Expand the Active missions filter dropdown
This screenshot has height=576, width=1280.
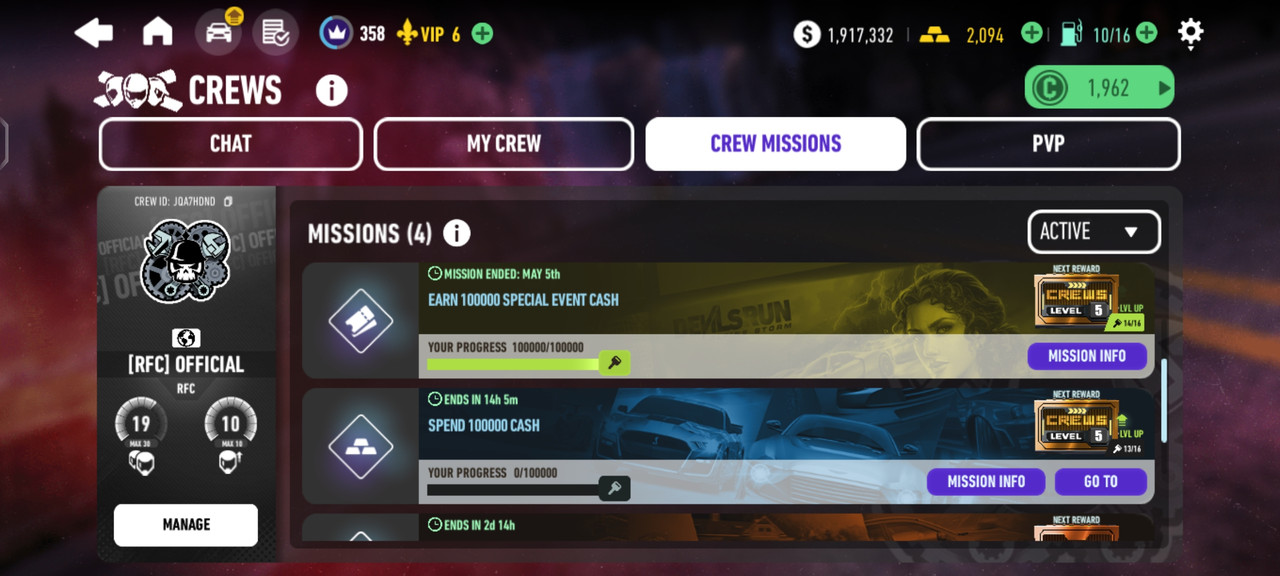[x=1094, y=232]
